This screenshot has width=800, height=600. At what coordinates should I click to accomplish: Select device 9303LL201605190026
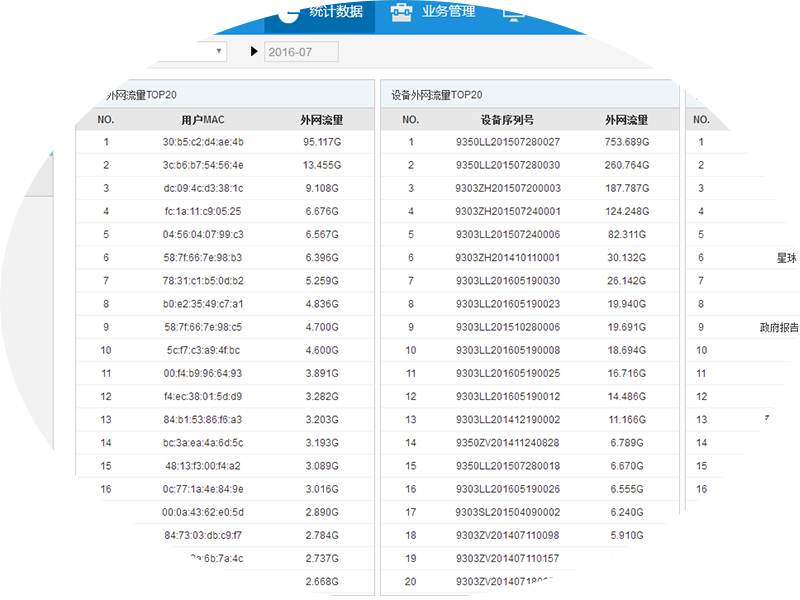508,489
